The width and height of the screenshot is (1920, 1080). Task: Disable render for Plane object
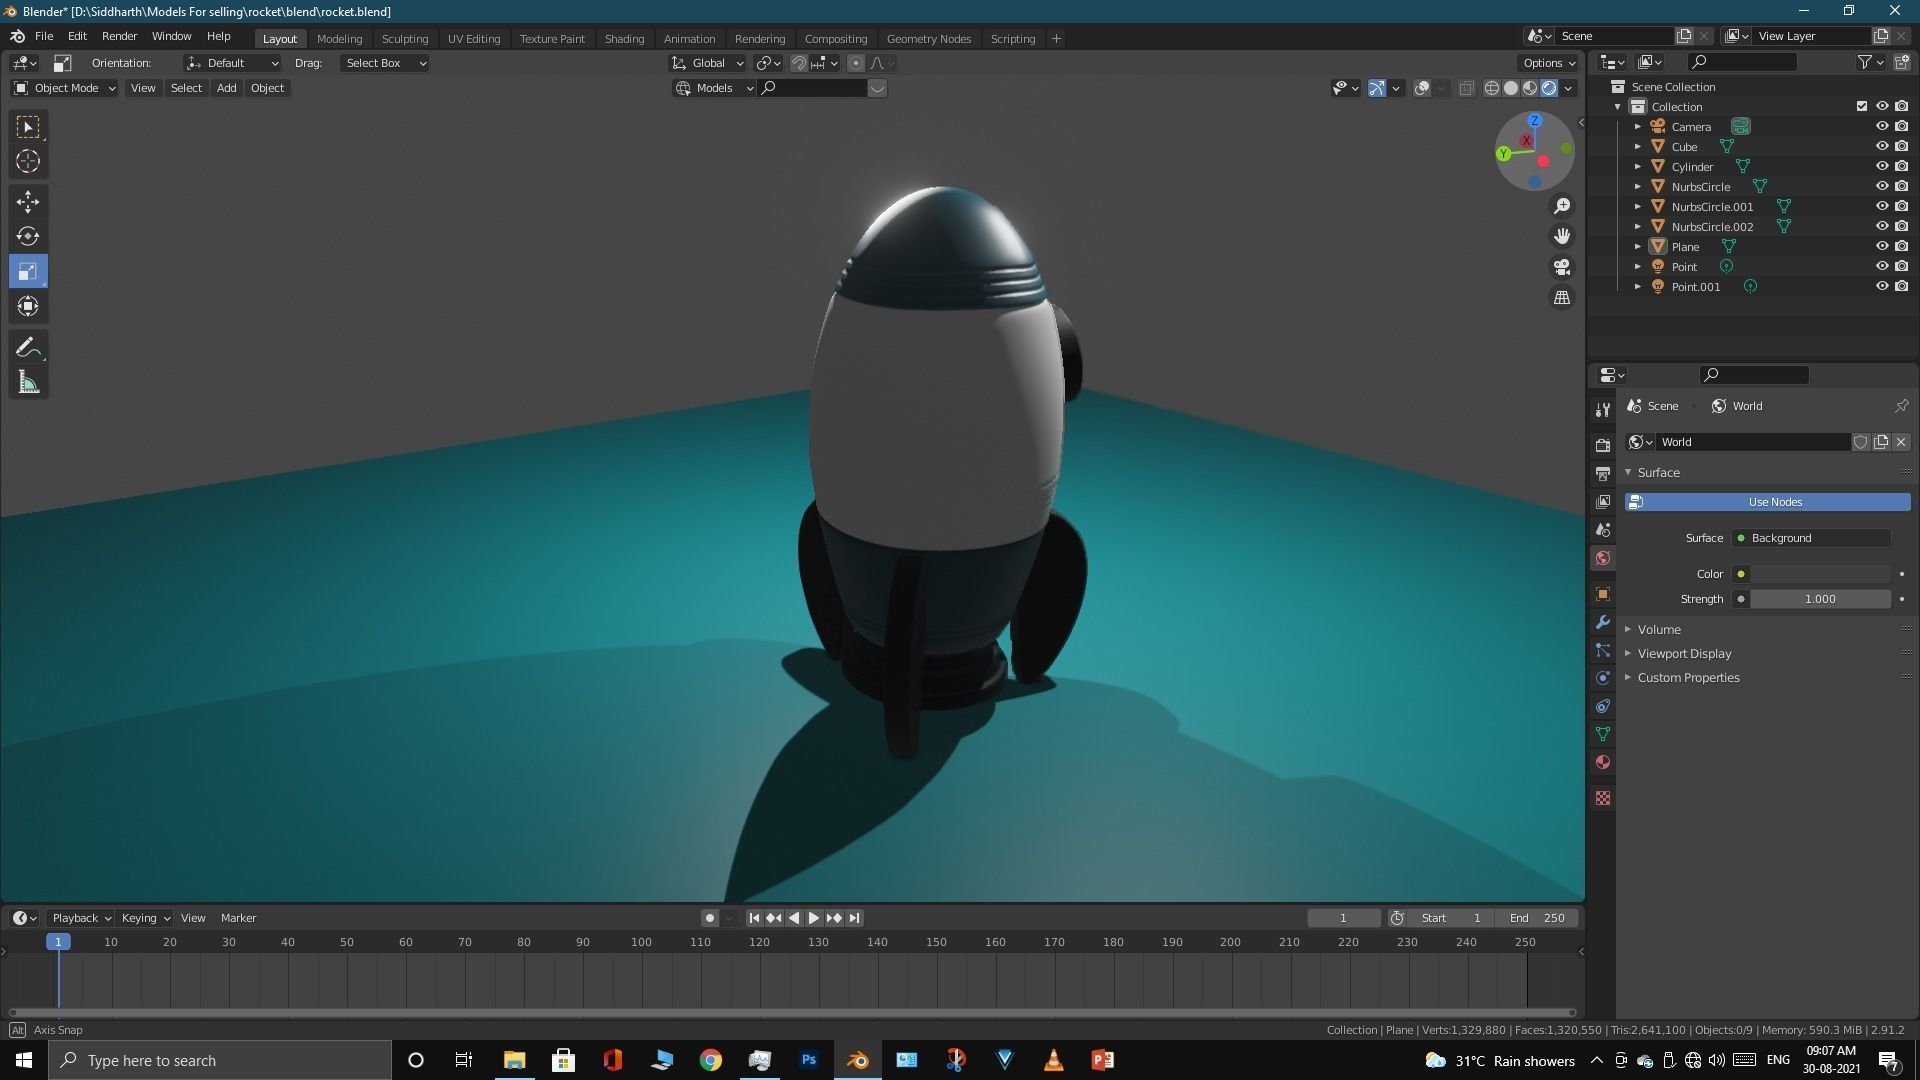point(1901,246)
